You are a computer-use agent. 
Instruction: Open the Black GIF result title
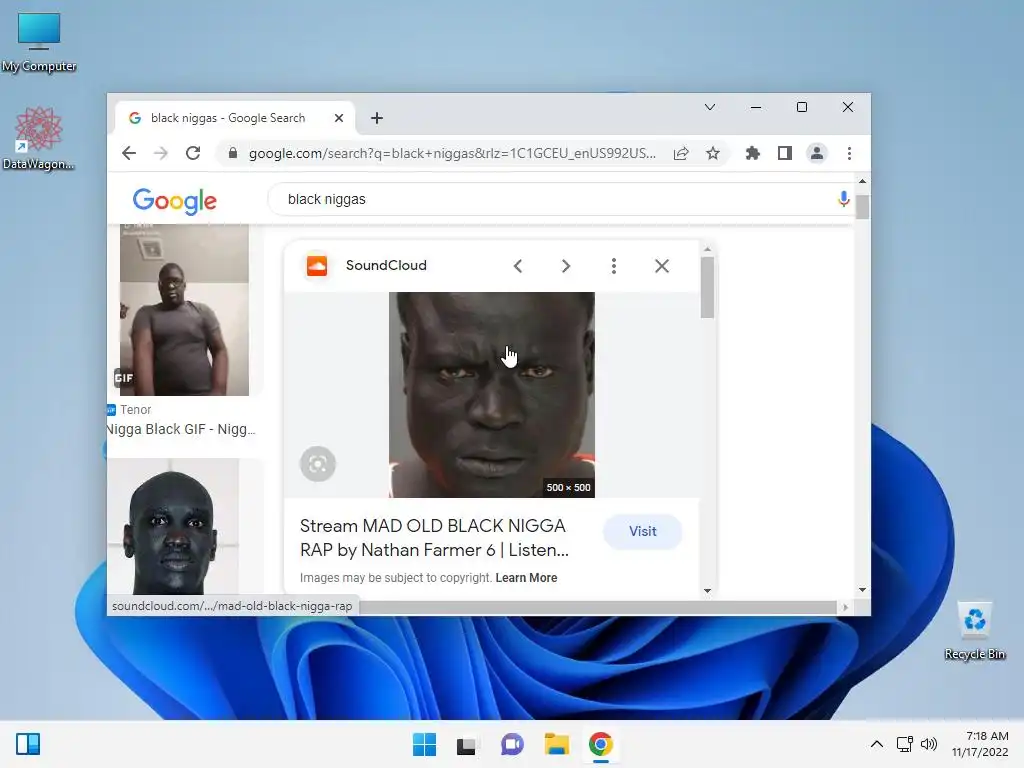[x=181, y=429]
